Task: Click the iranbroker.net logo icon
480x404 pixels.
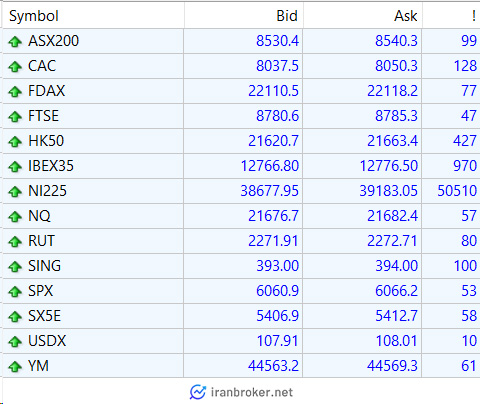Action: (x=198, y=392)
